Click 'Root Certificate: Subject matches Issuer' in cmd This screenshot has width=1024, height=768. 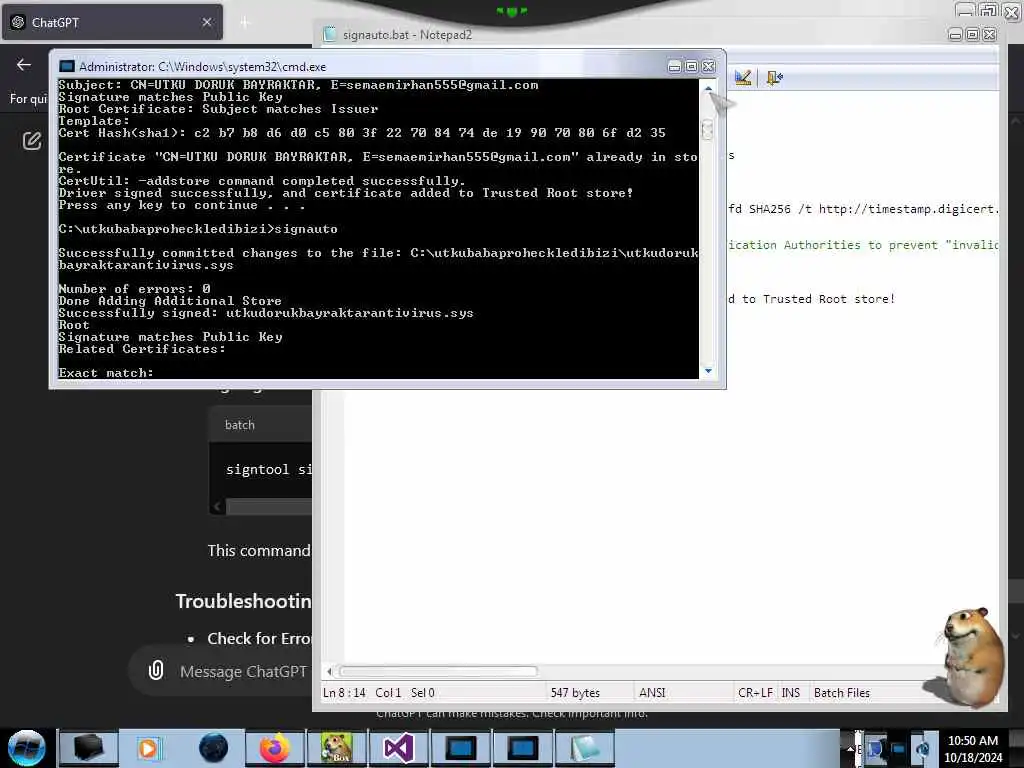click(x=218, y=109)
